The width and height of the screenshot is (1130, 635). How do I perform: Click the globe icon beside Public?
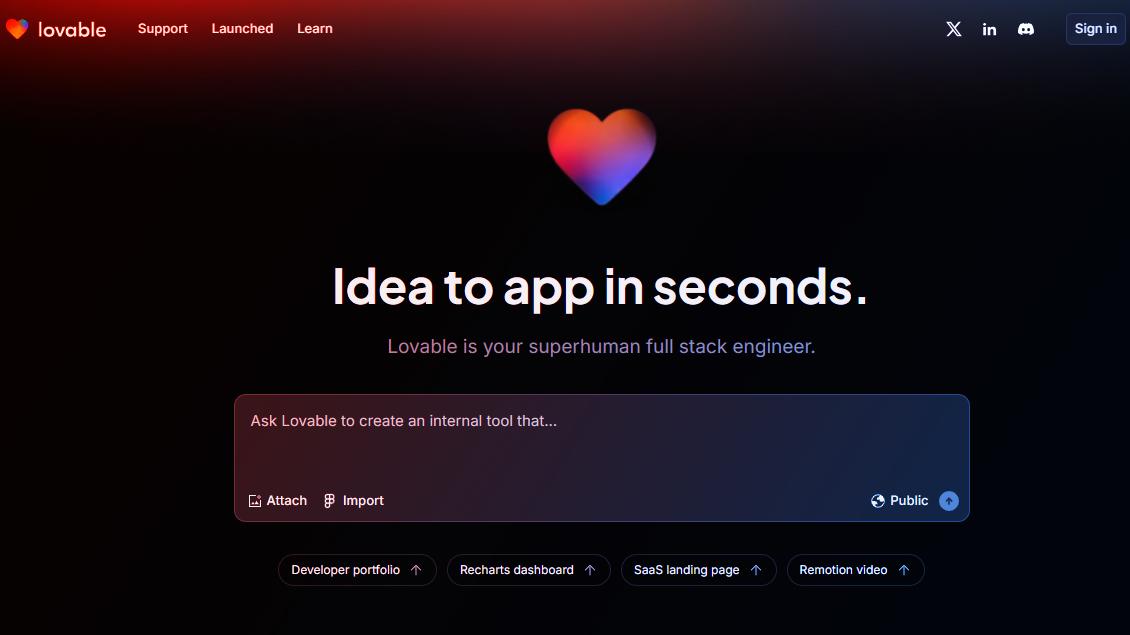click(x=878, y=501)
